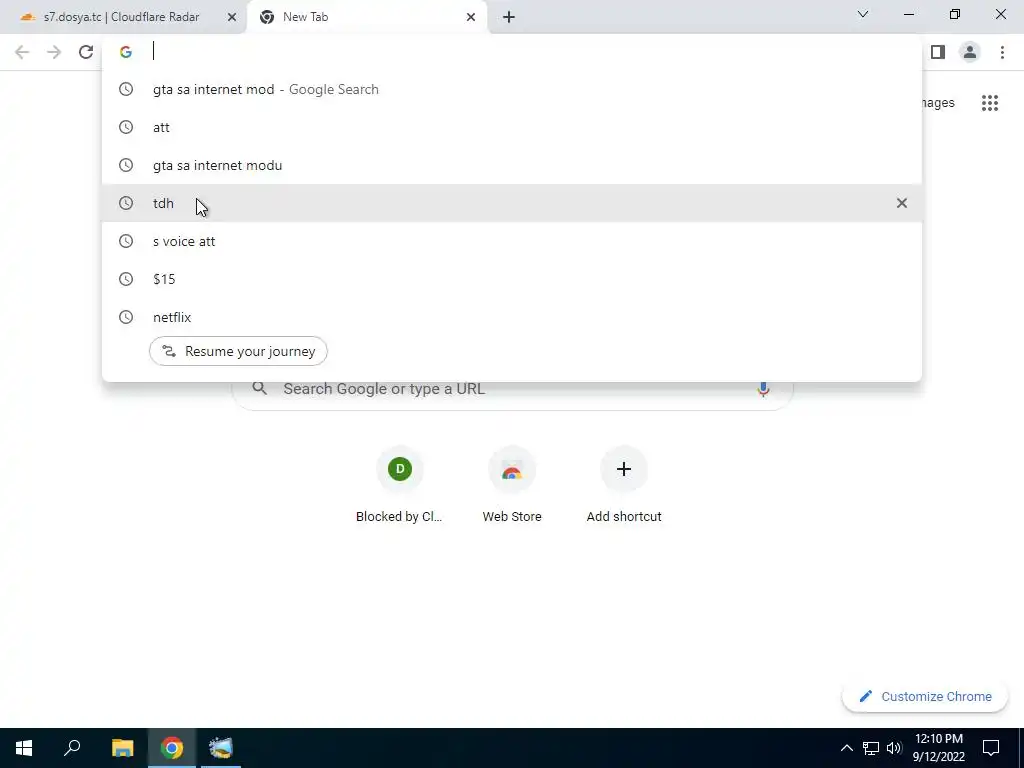Image resolution: width=1024 pixels, height=768 pixels.
Task: Select the 'netflix' suggestion
Action: pyautogui.click(x=512, y=317)
